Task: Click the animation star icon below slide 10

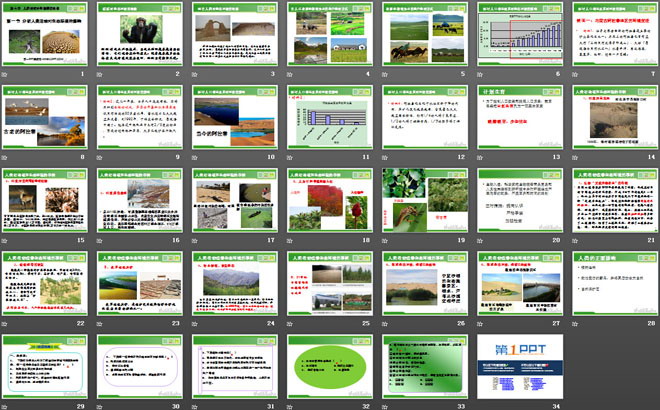Action: [x=195, y=157]
